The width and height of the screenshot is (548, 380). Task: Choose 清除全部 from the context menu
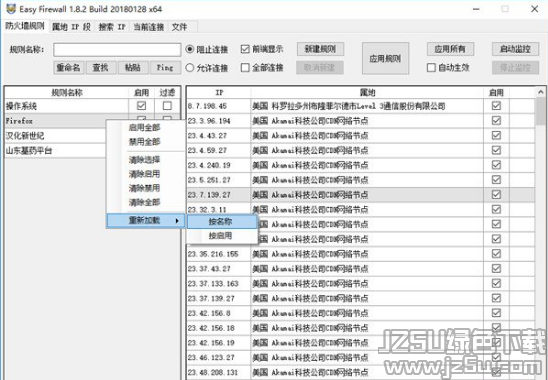tap(145, 202)
